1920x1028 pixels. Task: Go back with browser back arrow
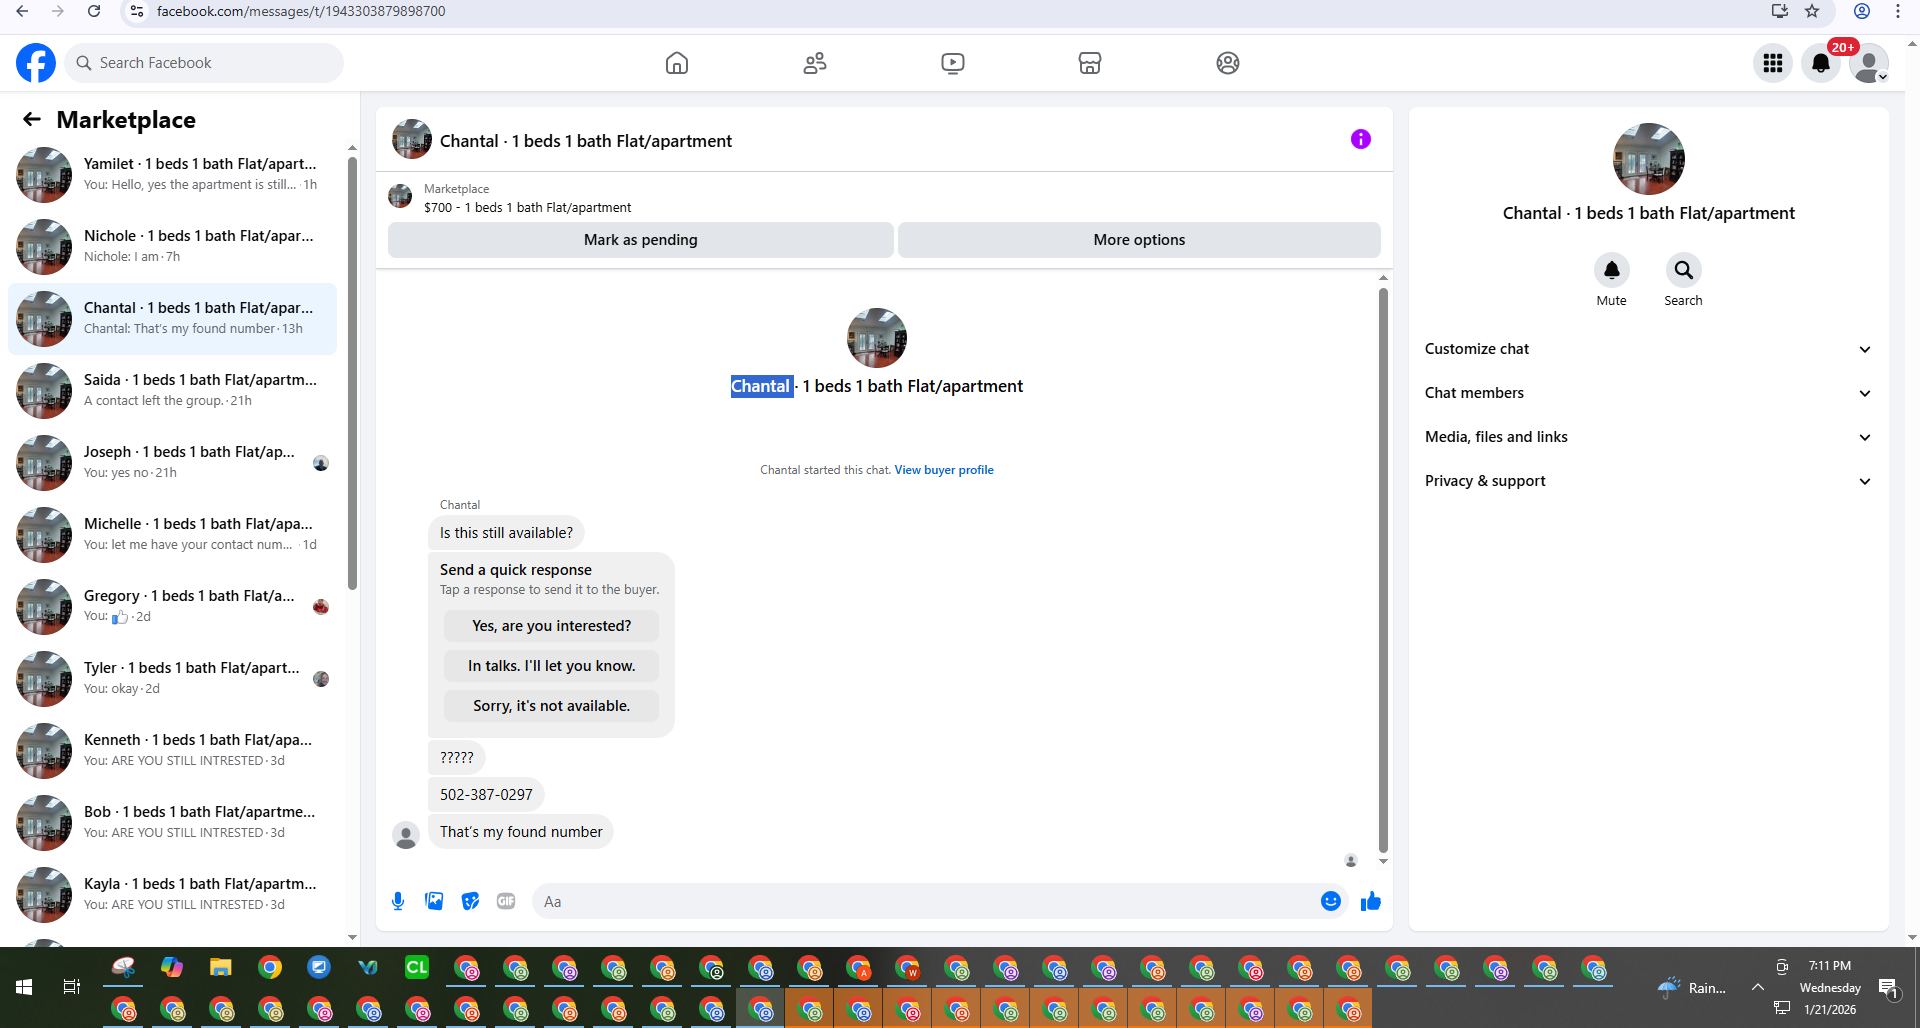pos(22,11)
